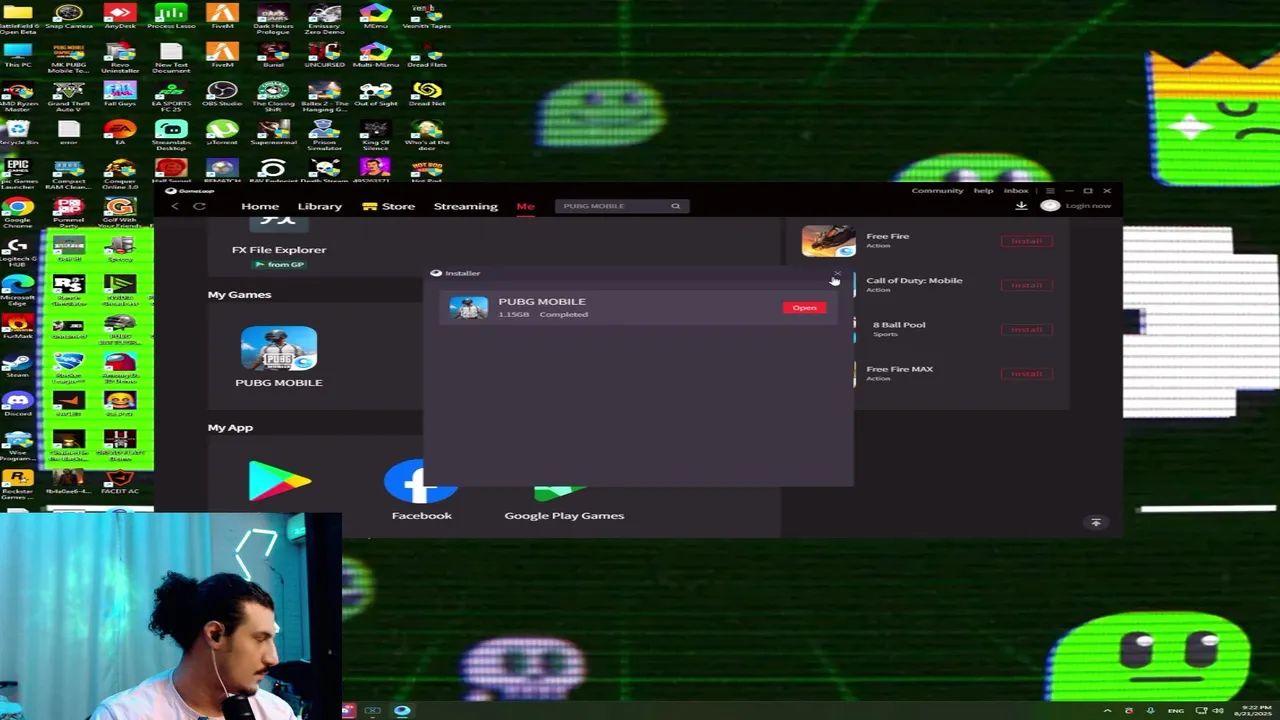Click the taskbar clock
Image resolution: width=1280 pixels, height=720 pixels.
[1254, 711]
